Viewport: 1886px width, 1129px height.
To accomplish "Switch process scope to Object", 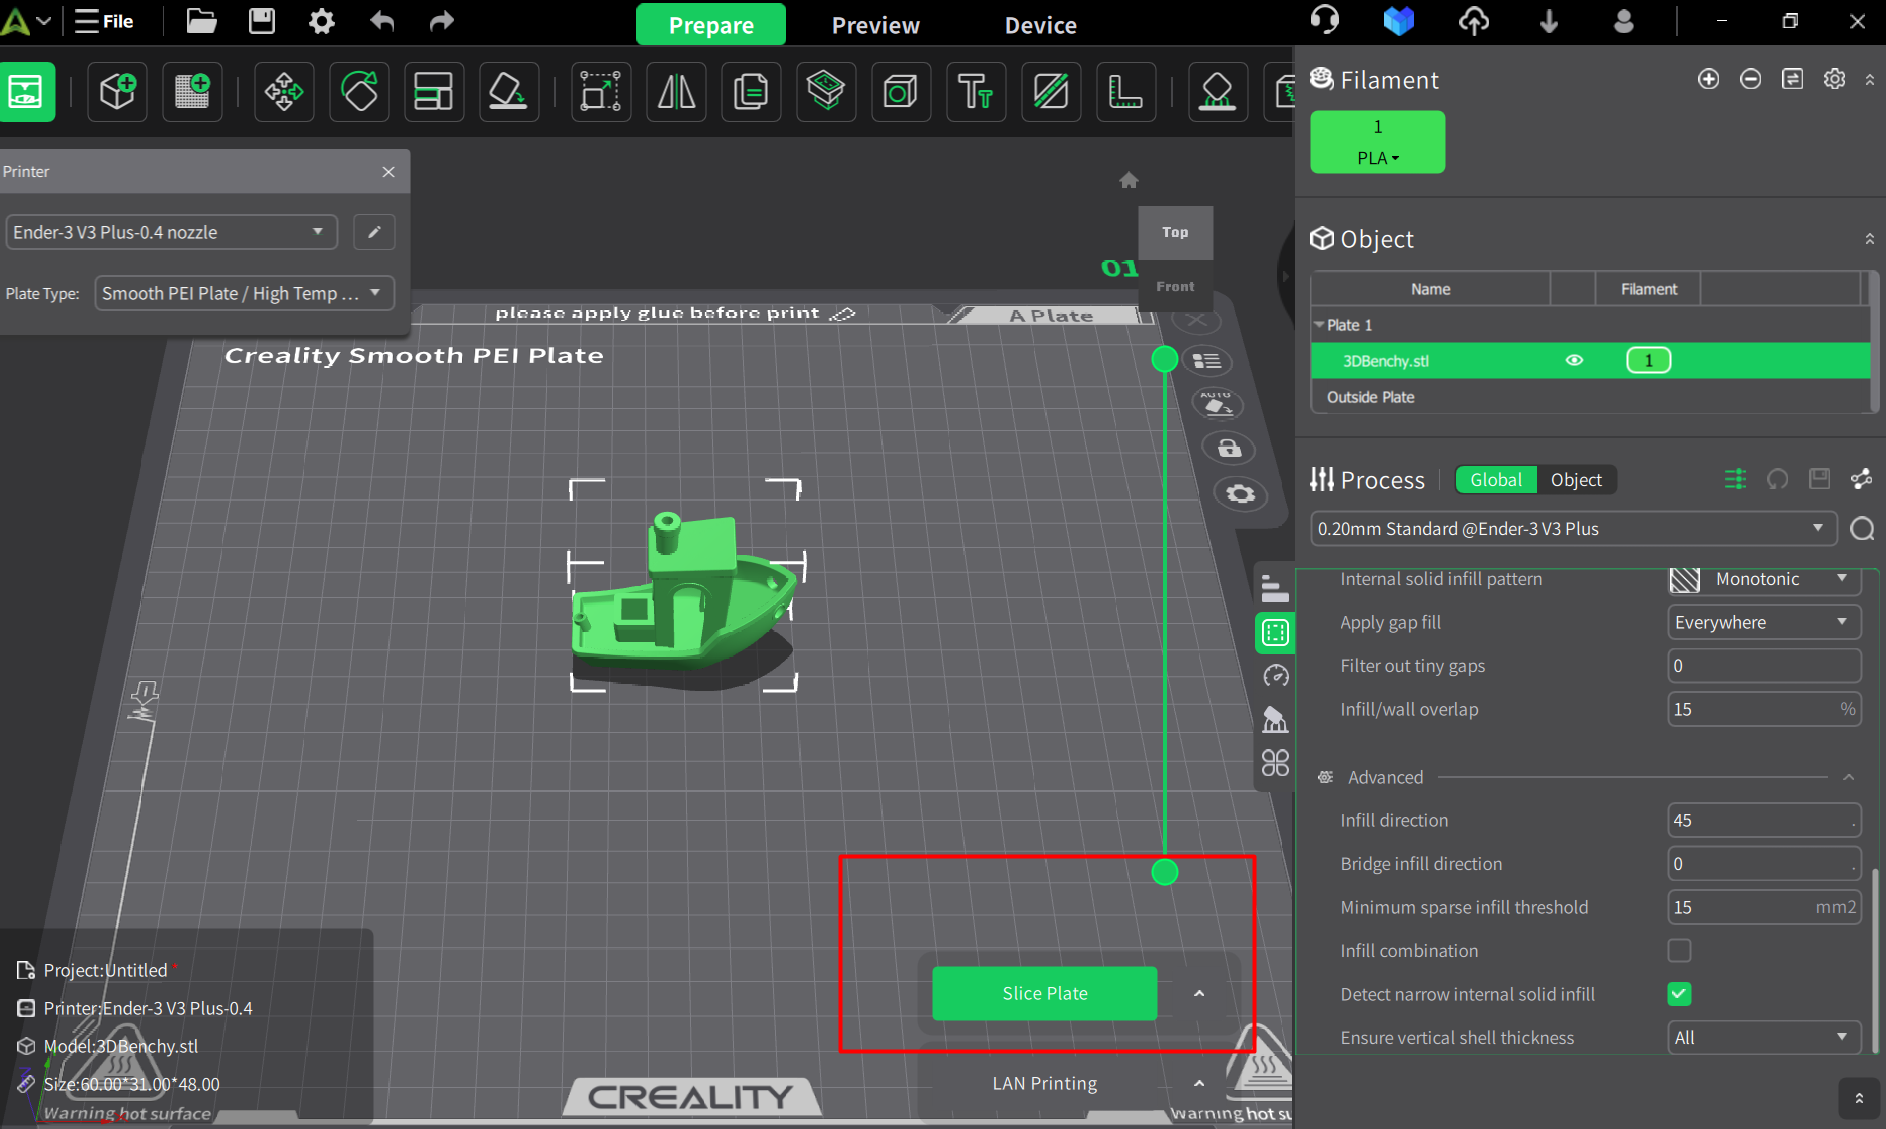I will tap(1576, 480).
